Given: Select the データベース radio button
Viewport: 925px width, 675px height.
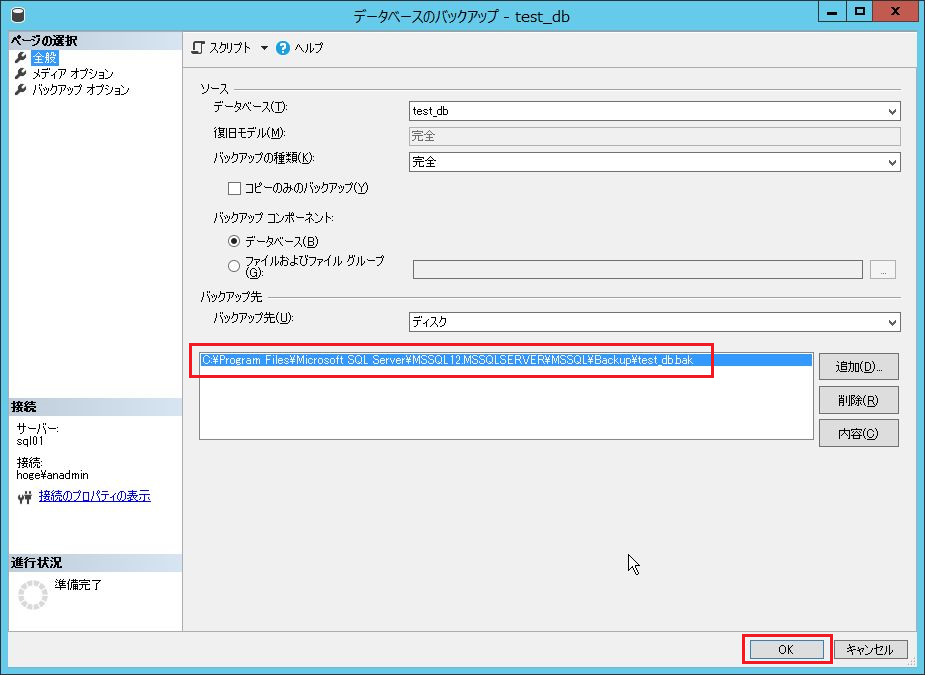Looking at the screenshot, I should tap(234, 241).
